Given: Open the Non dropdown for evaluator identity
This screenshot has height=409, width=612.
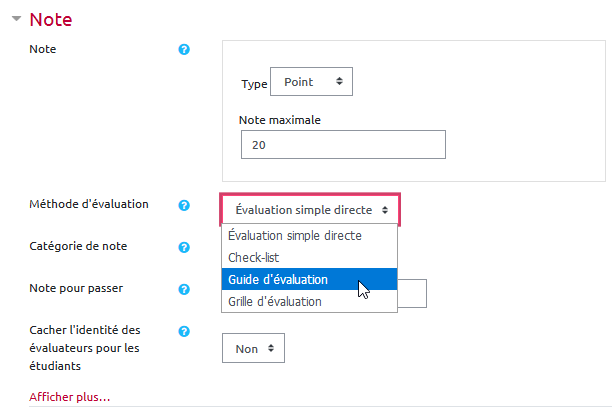Looking at the screenshot, I should (253, 349).
